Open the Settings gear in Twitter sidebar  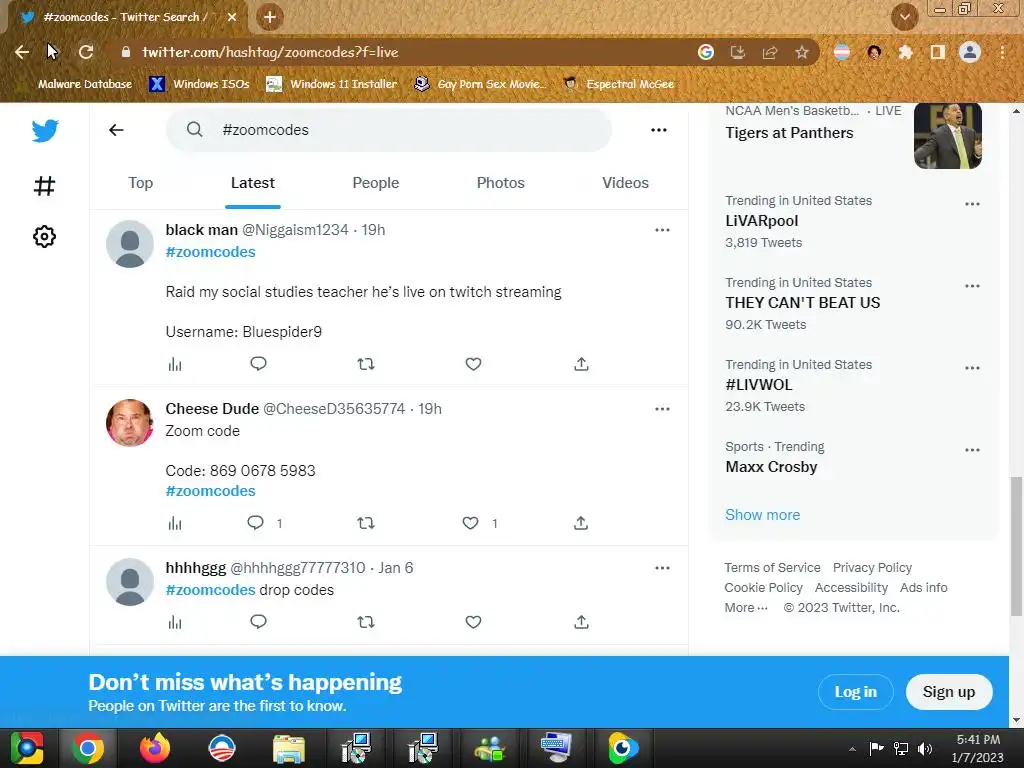coord(44,236)
